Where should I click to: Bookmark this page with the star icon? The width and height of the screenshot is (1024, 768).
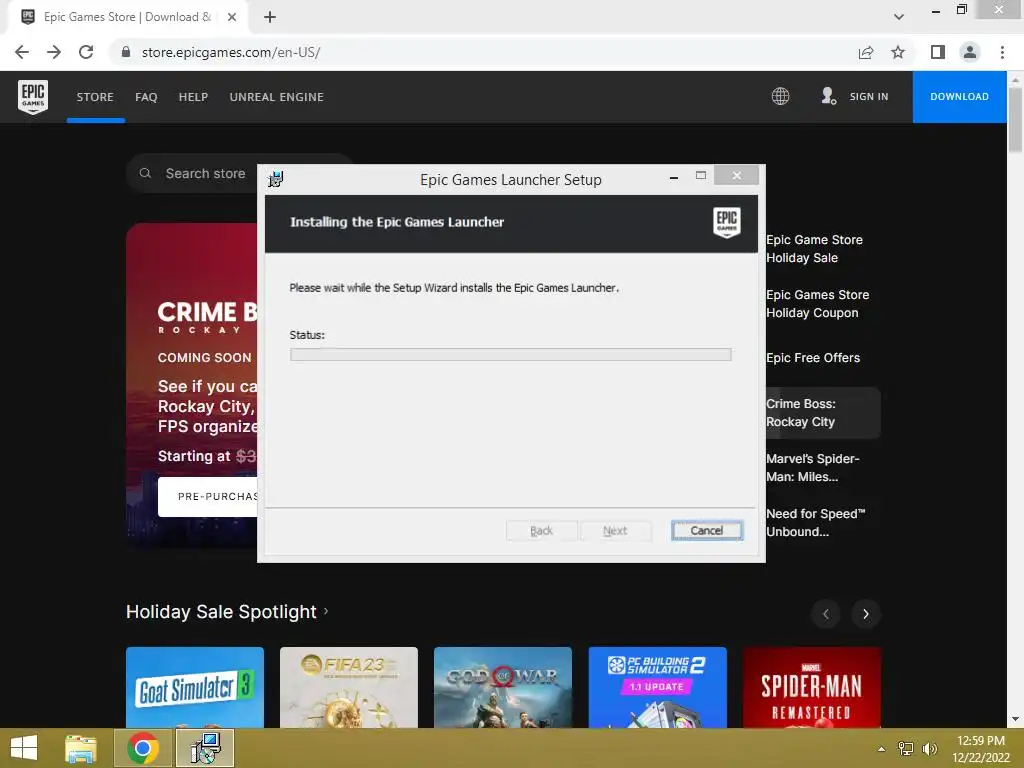tap(898, 52)
